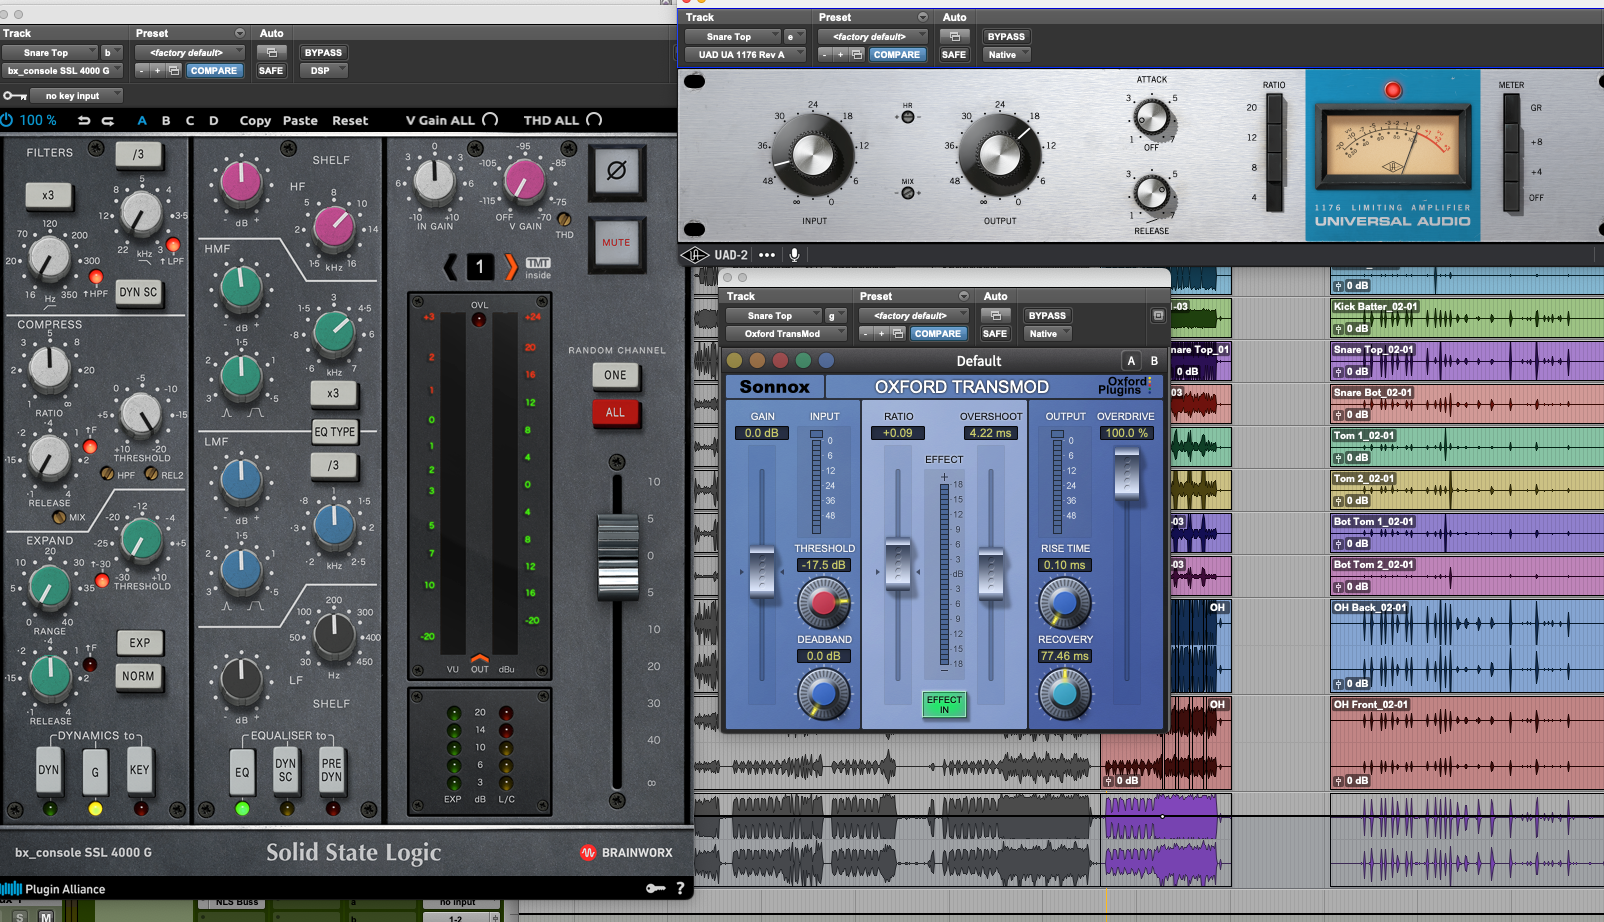The height and width of the screenshot is (922, 1604).
Task: Toggle the phase invert Ø button
Action: [x=616, y=170]
